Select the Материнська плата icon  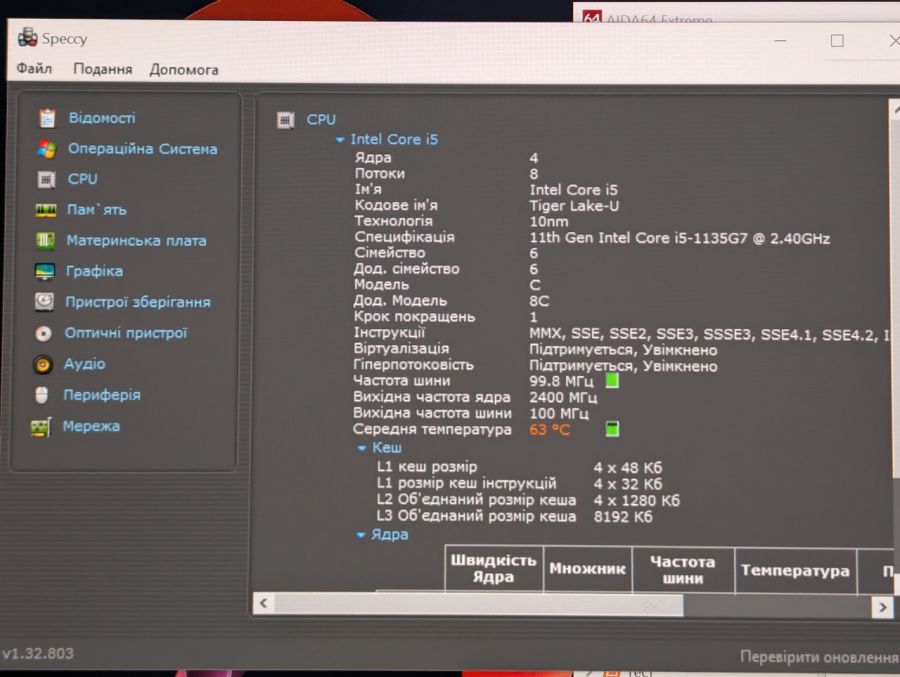coord(45,241)
